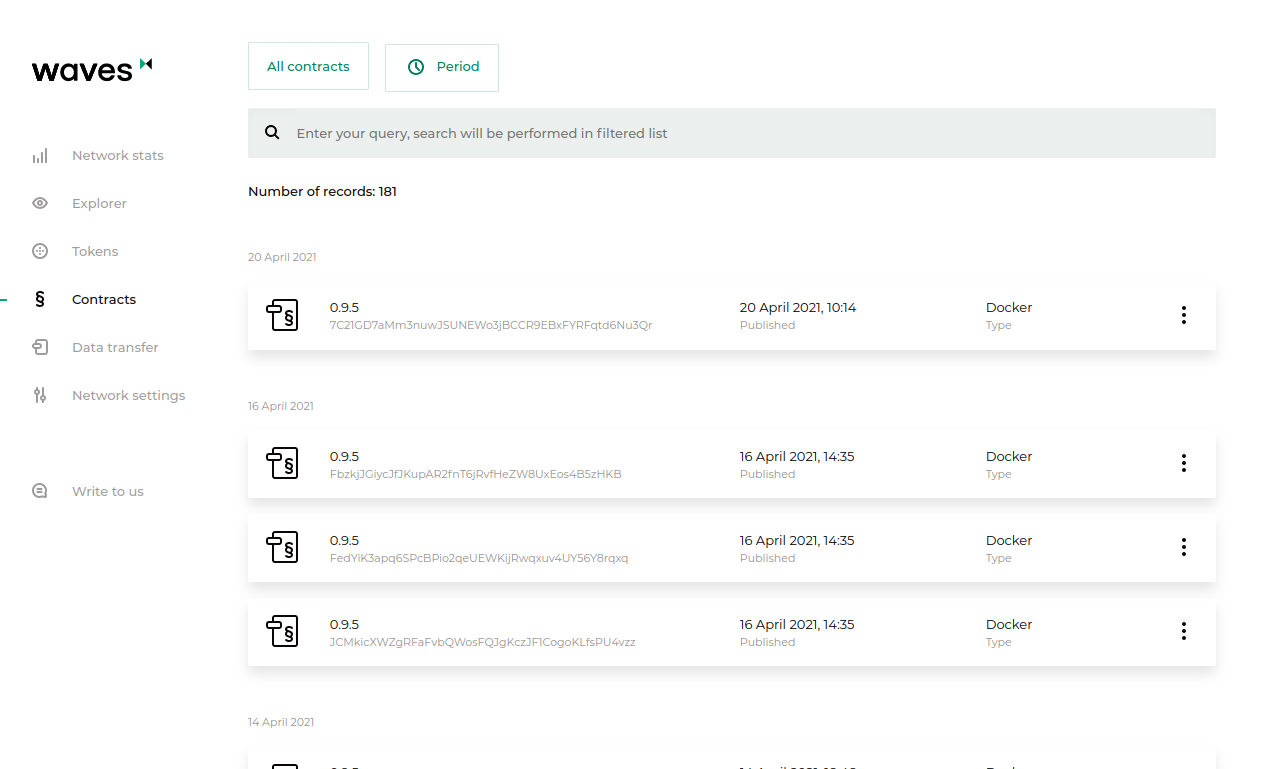Select the All contracts filter button
1275x769 pixels.
coord(308,67)
